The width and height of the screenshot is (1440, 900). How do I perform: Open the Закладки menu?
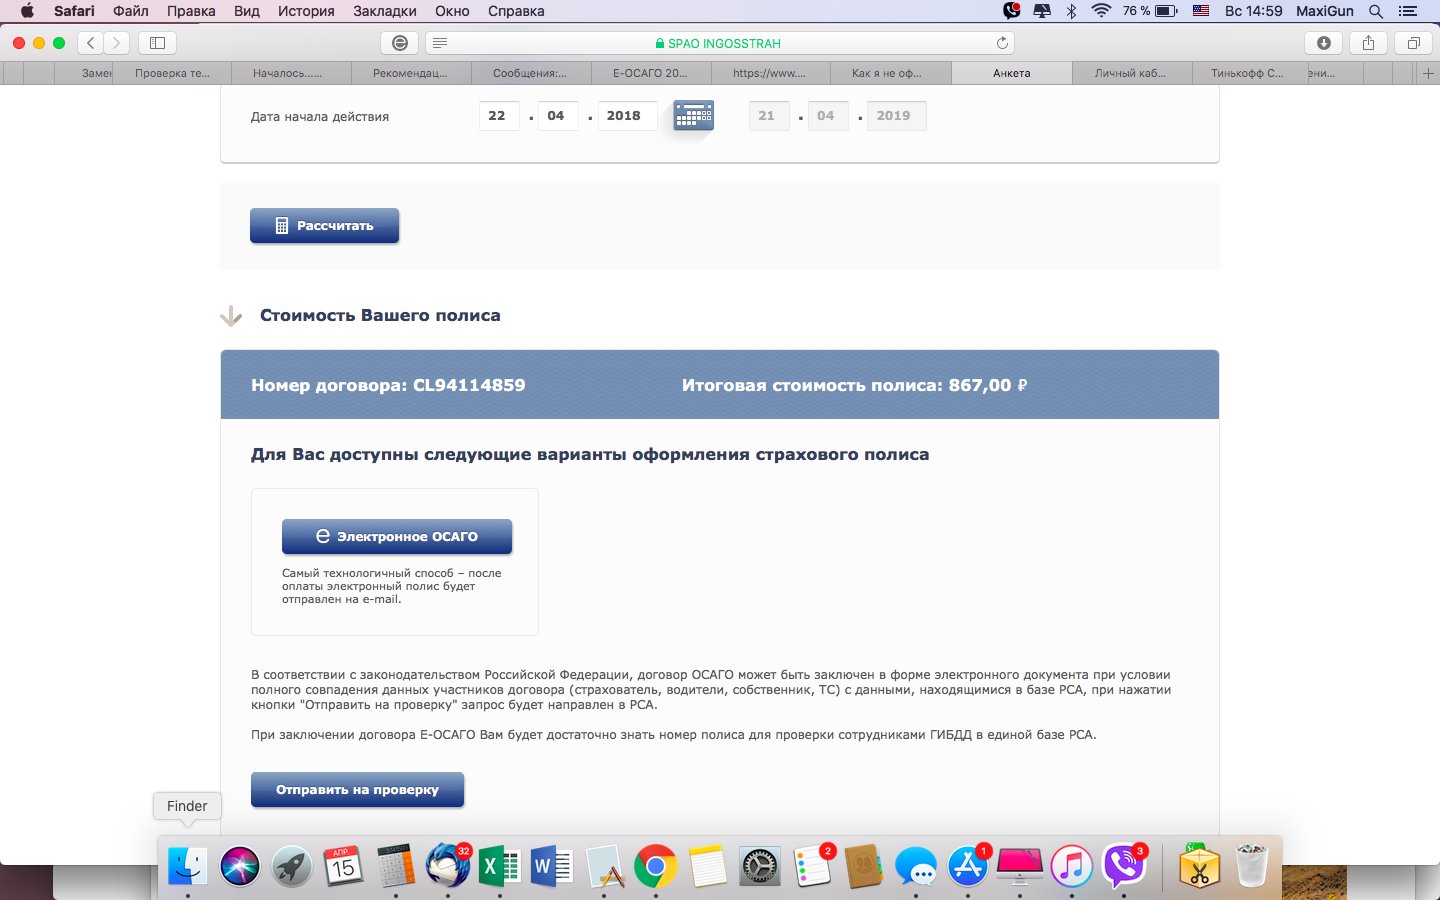385,11
